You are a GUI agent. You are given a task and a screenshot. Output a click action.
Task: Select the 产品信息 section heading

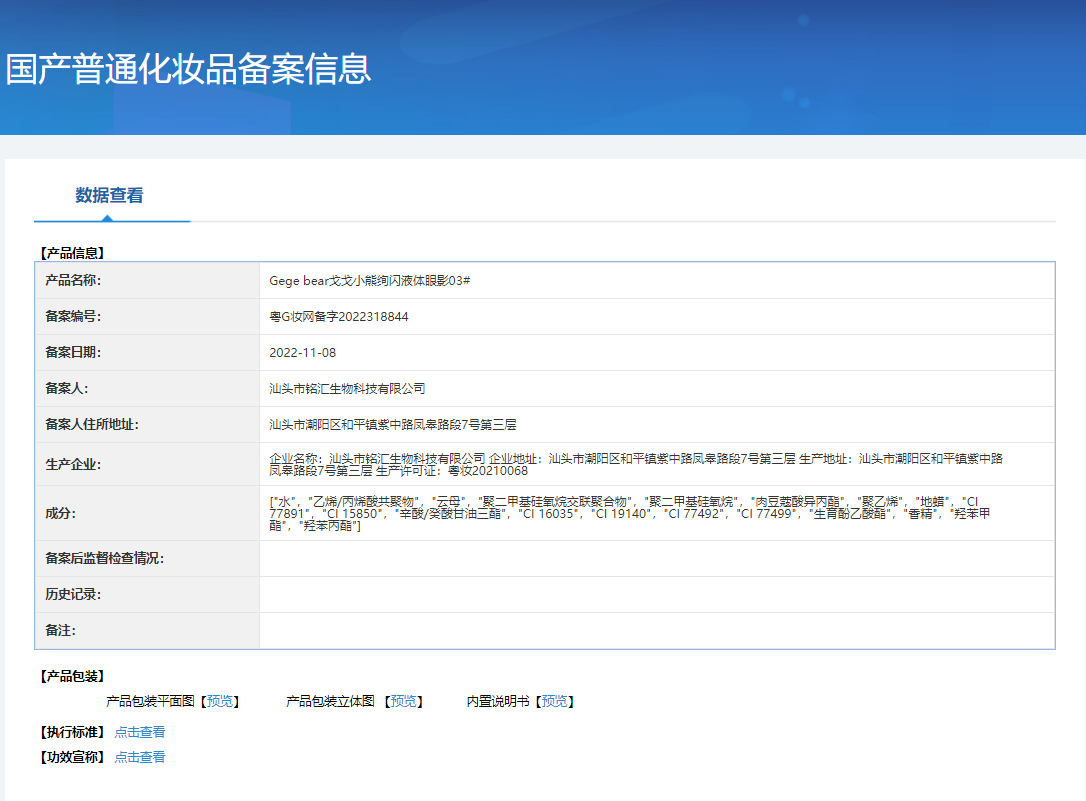(72, 253)
